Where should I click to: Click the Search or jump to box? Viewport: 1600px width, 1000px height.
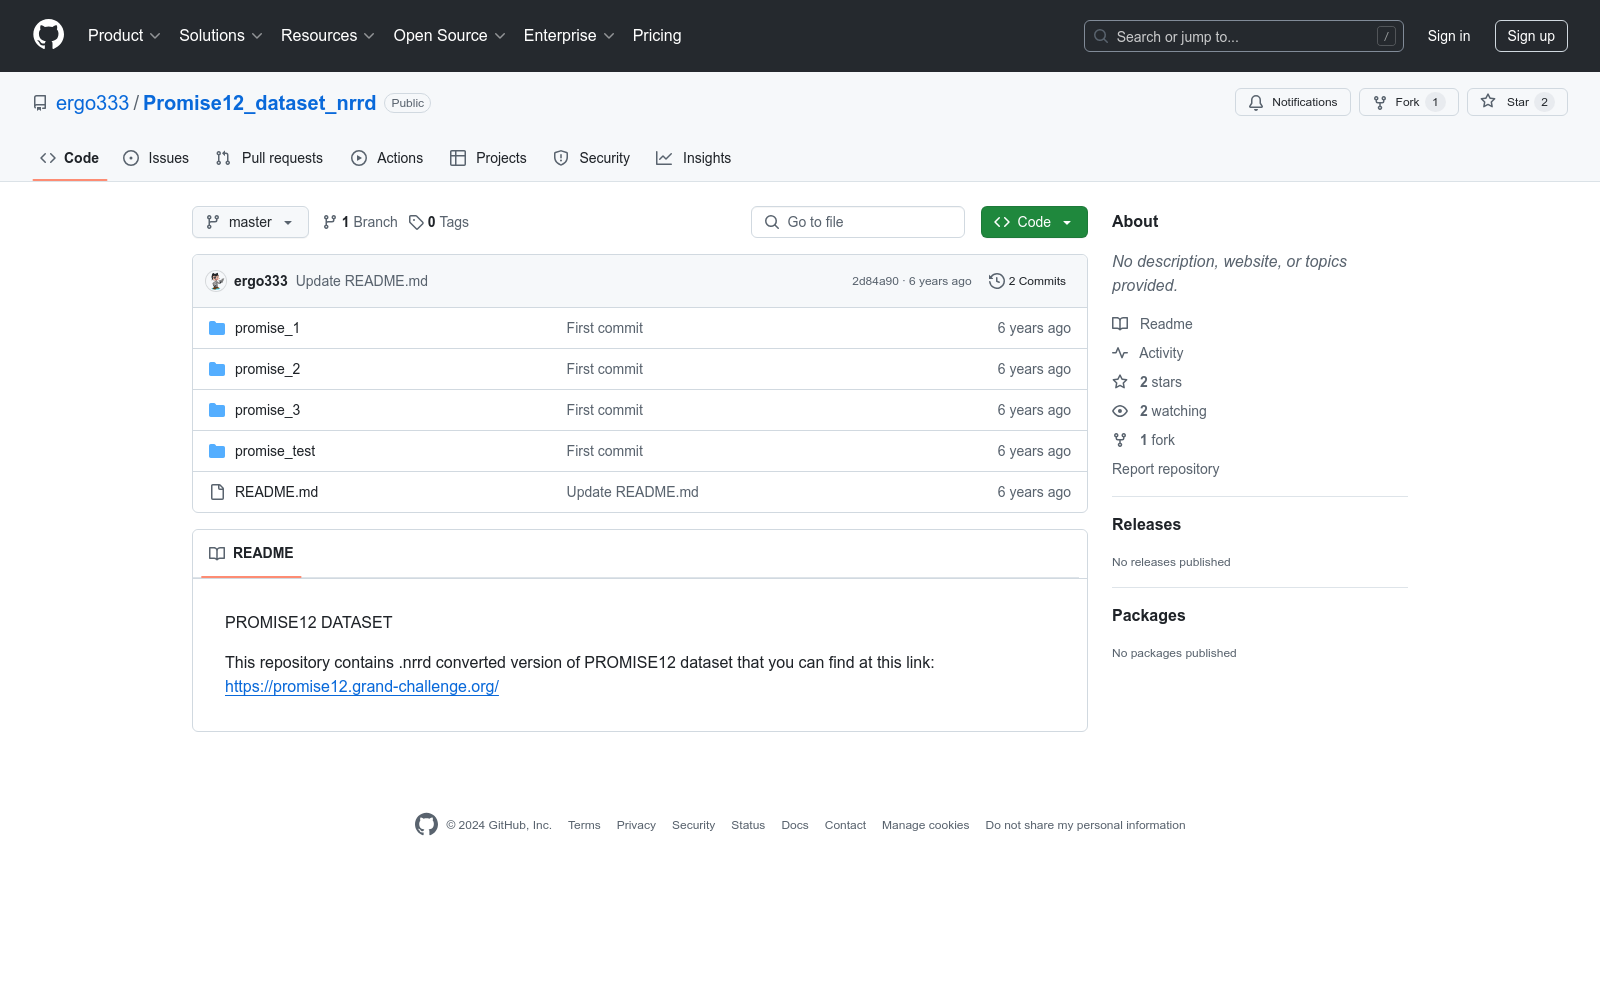coord(1243,36)
